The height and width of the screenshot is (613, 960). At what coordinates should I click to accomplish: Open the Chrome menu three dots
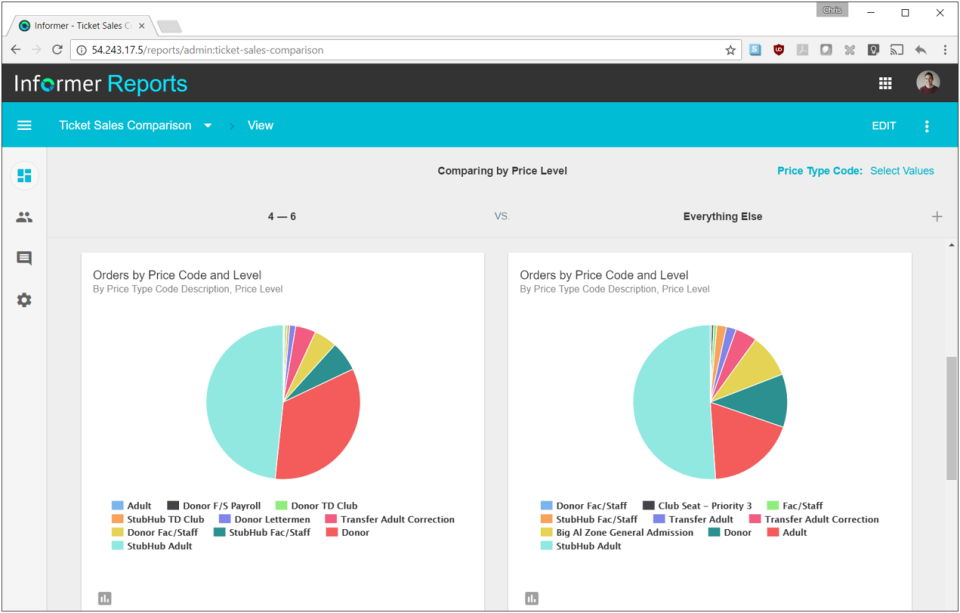(x=945, y=50)
